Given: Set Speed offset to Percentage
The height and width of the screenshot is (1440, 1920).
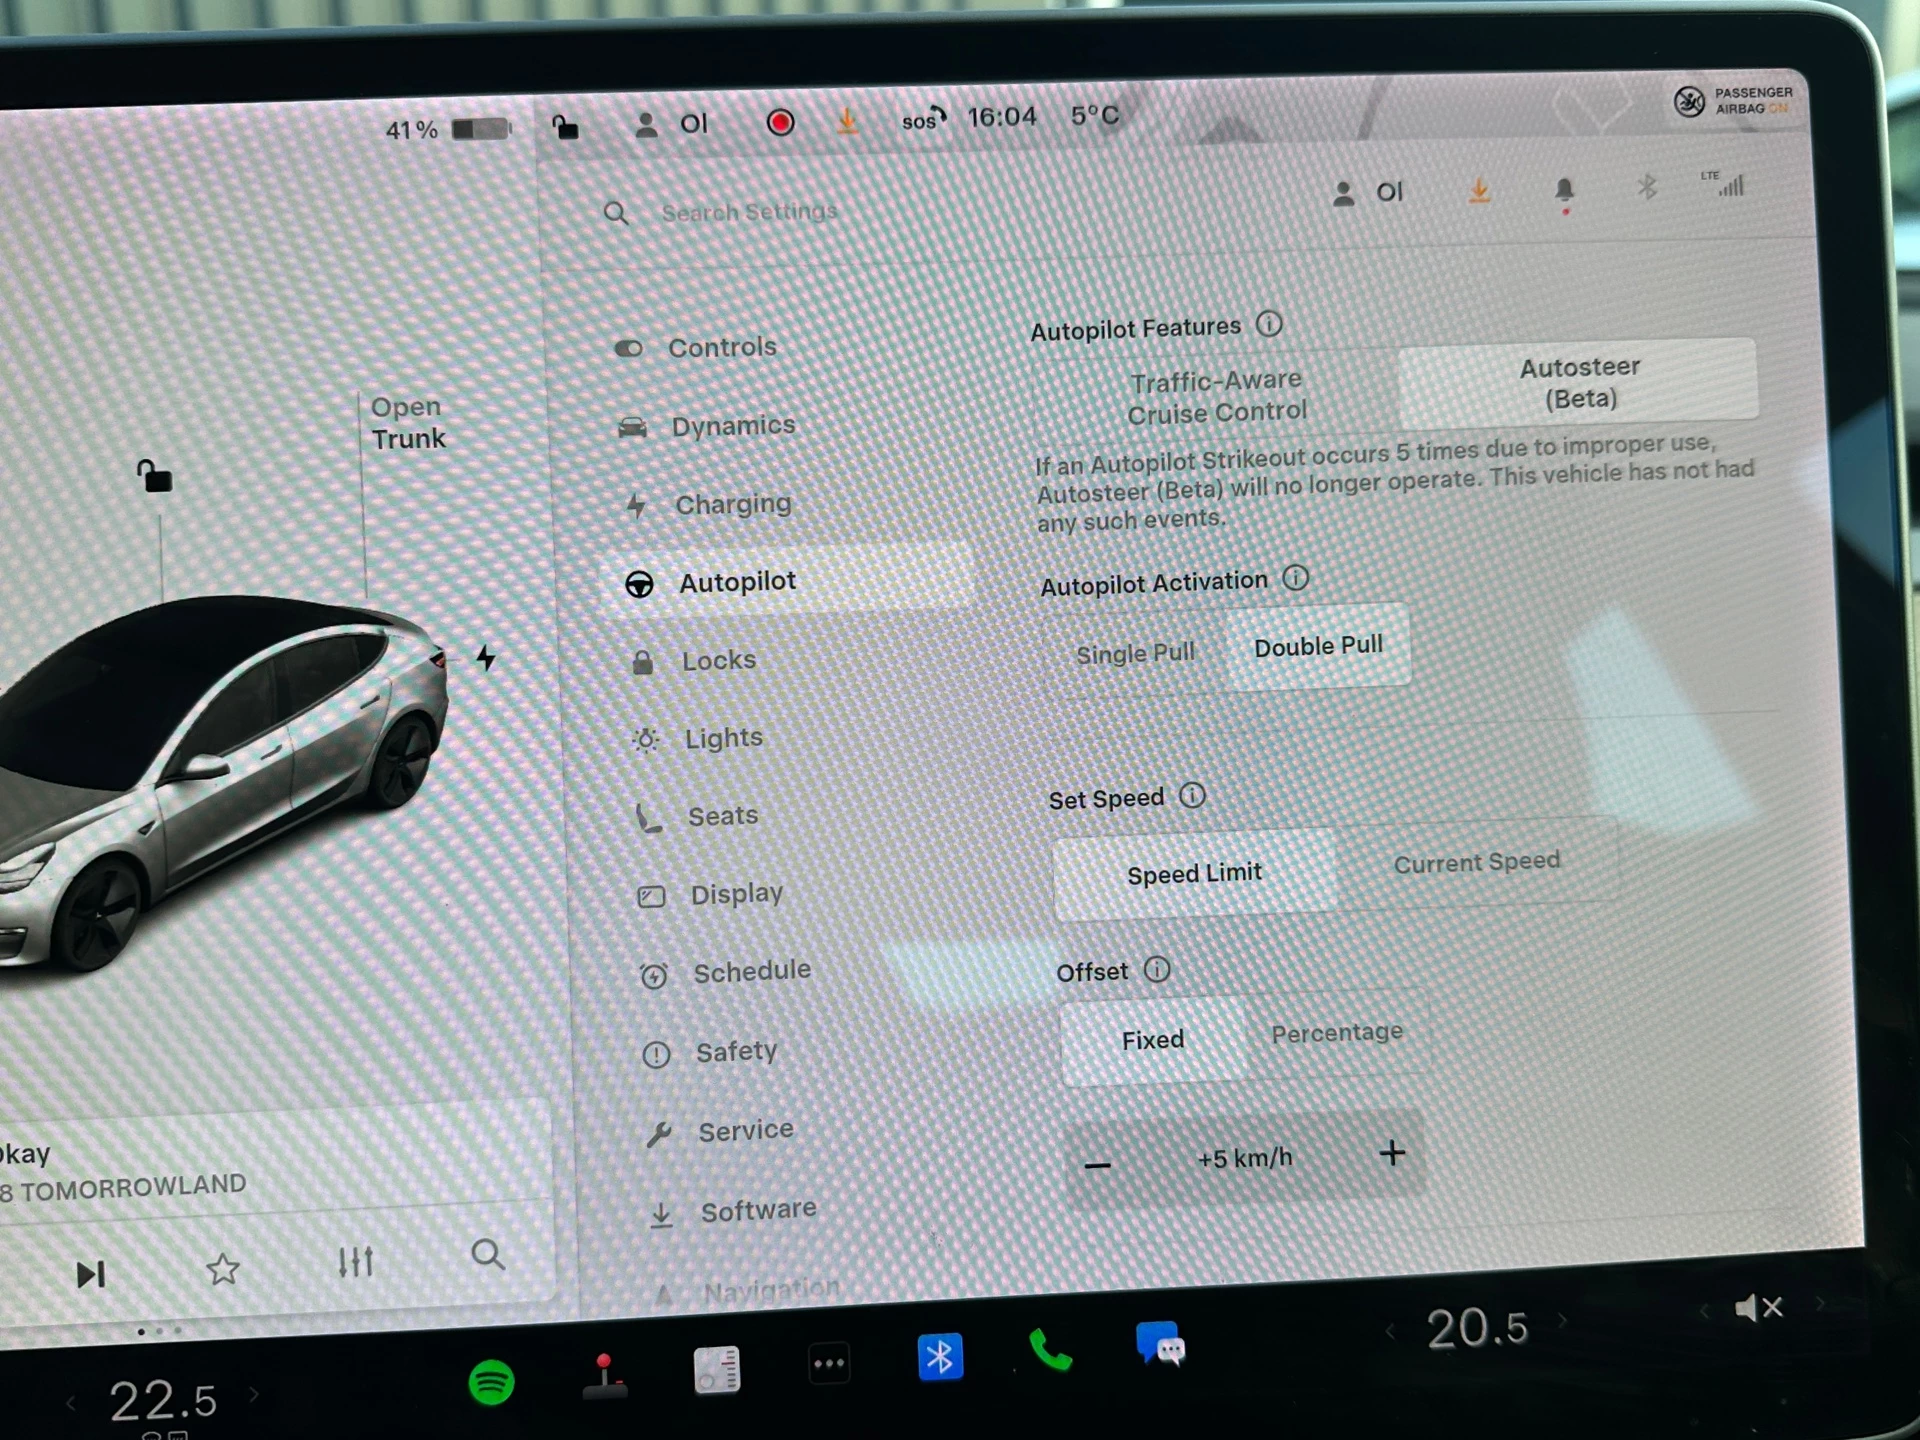Looking at the screenshot, I should (1336, 1032).
